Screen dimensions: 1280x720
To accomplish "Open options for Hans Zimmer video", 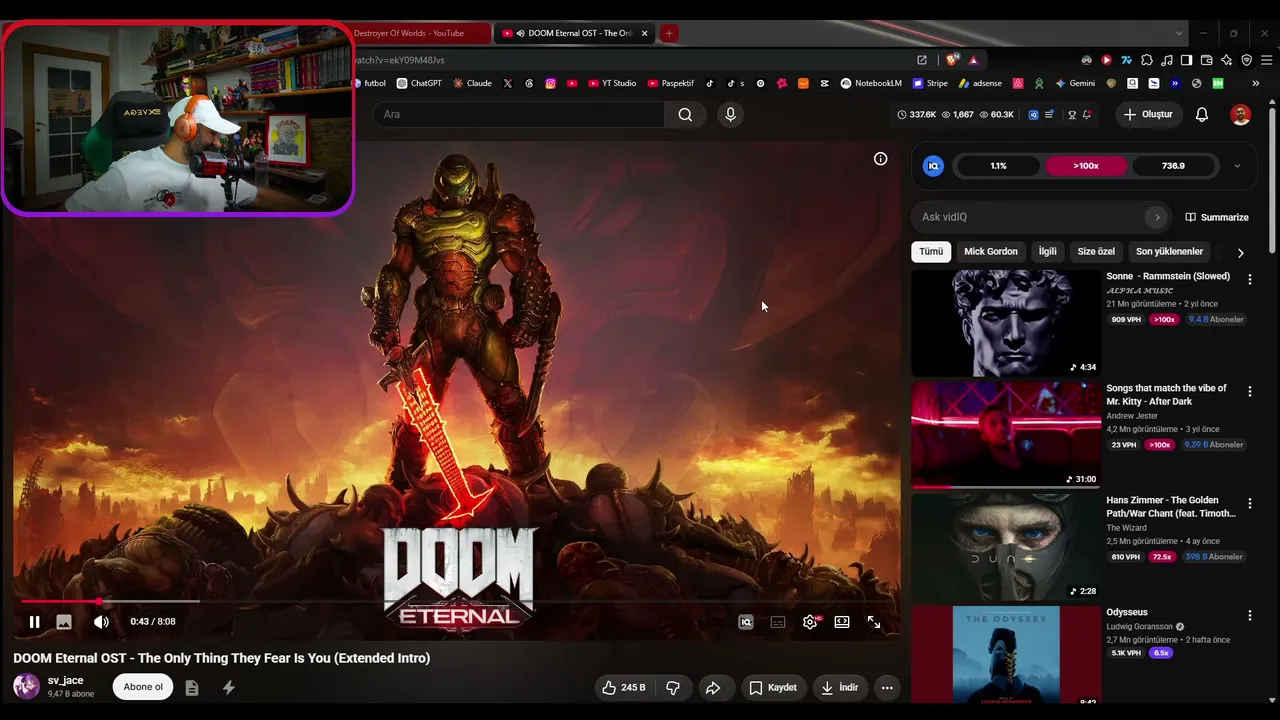I will click(x=1249, y=504).
